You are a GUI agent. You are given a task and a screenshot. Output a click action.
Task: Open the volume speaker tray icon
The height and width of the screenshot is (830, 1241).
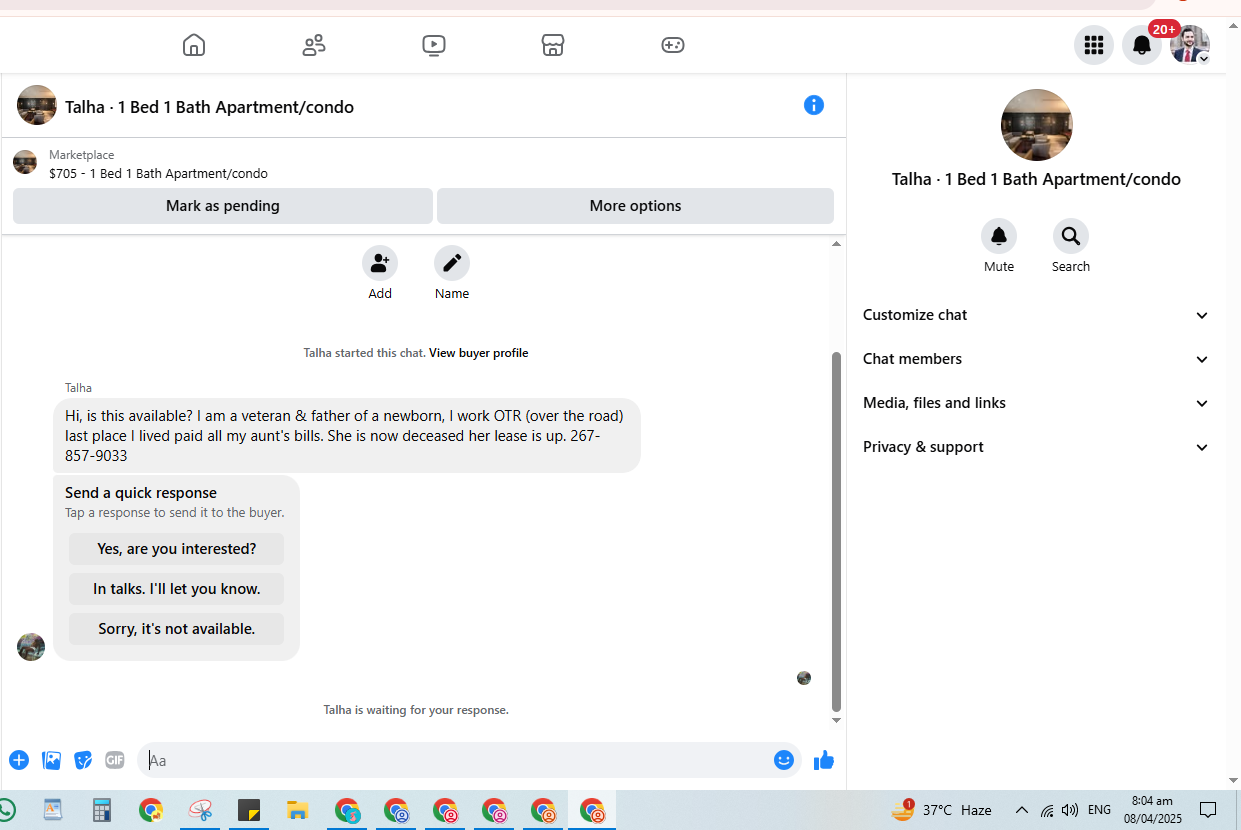(1070, 810)
